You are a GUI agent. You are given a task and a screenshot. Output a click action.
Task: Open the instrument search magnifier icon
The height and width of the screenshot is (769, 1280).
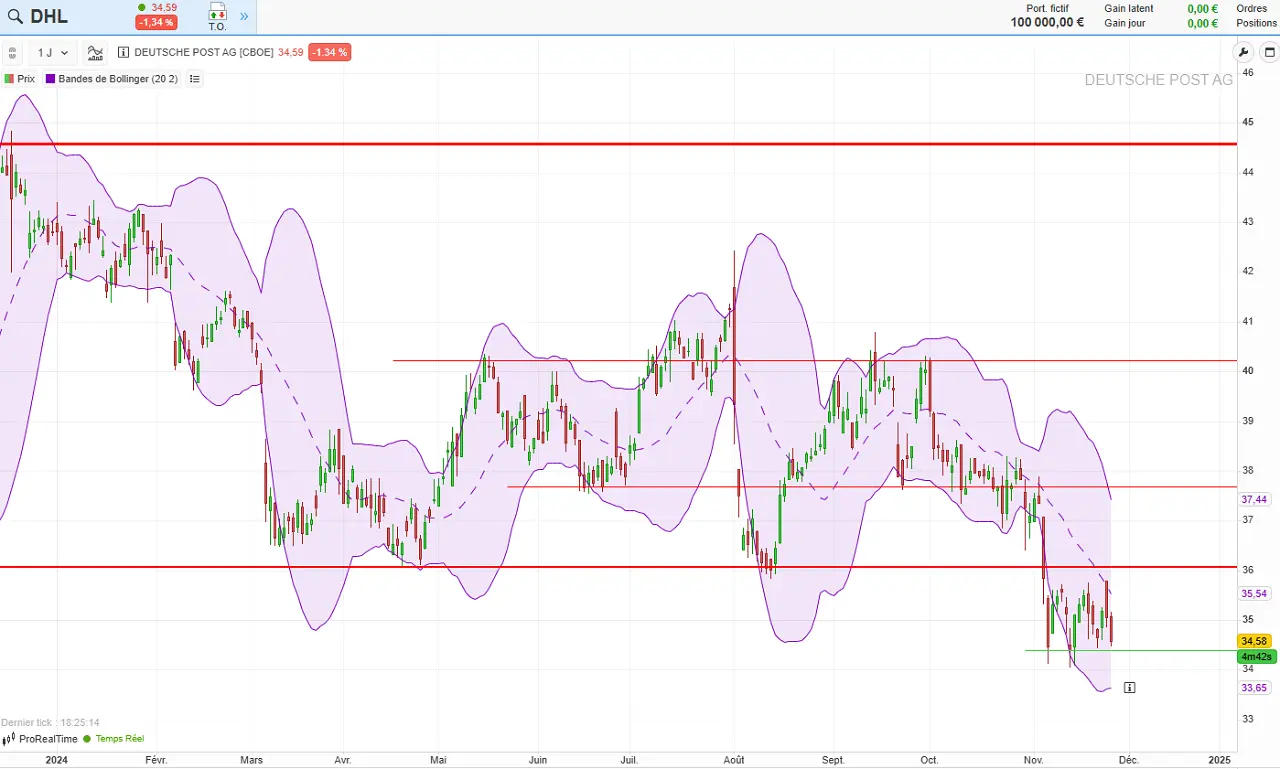(16, 16)
